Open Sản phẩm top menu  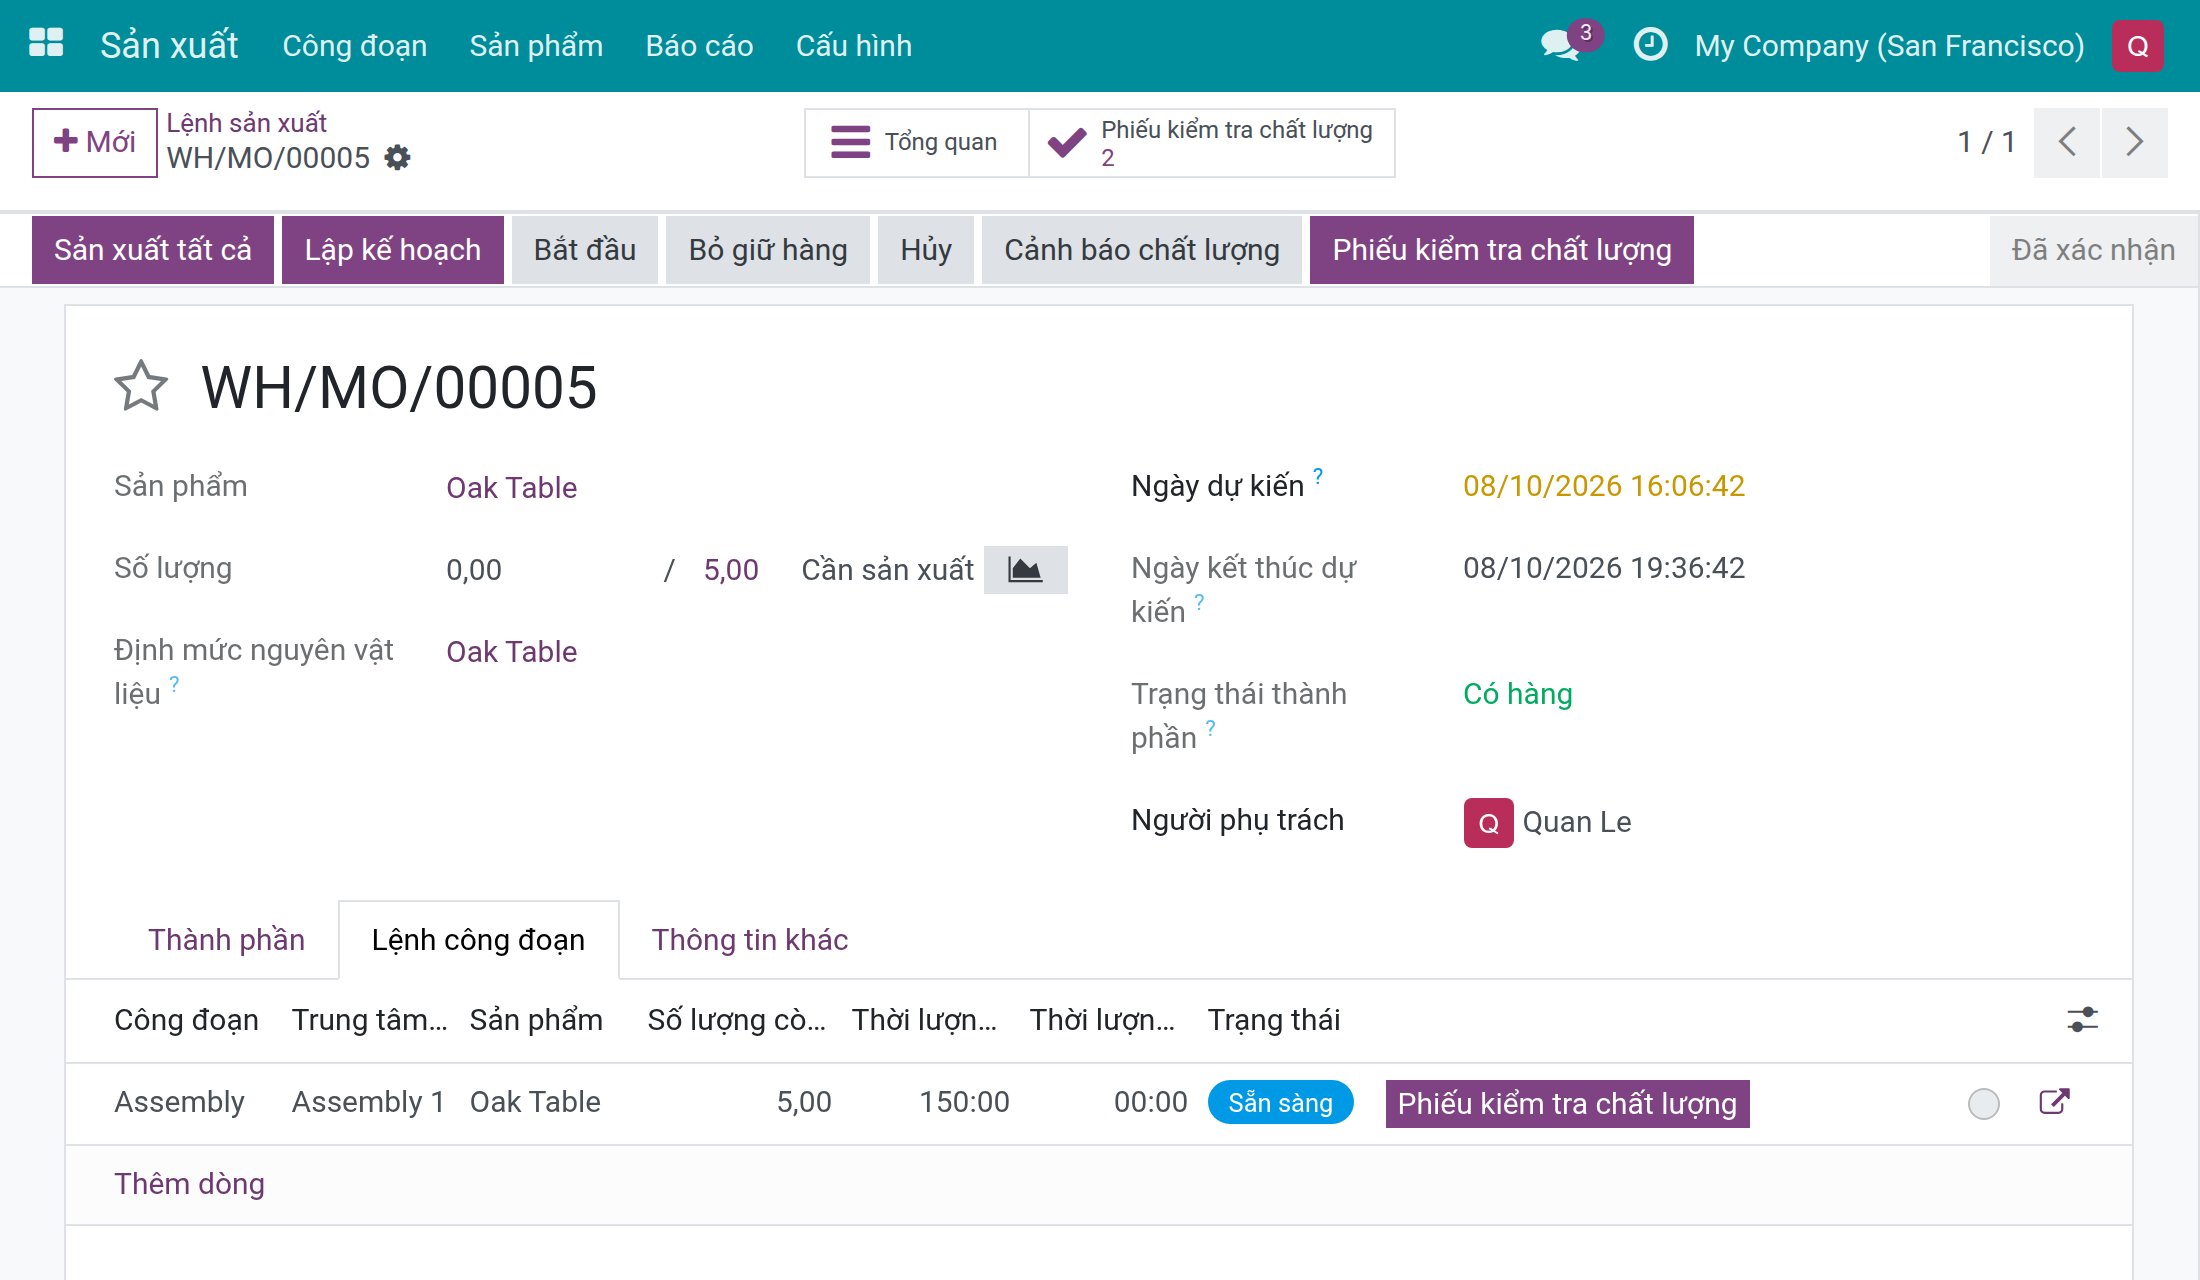536,46
